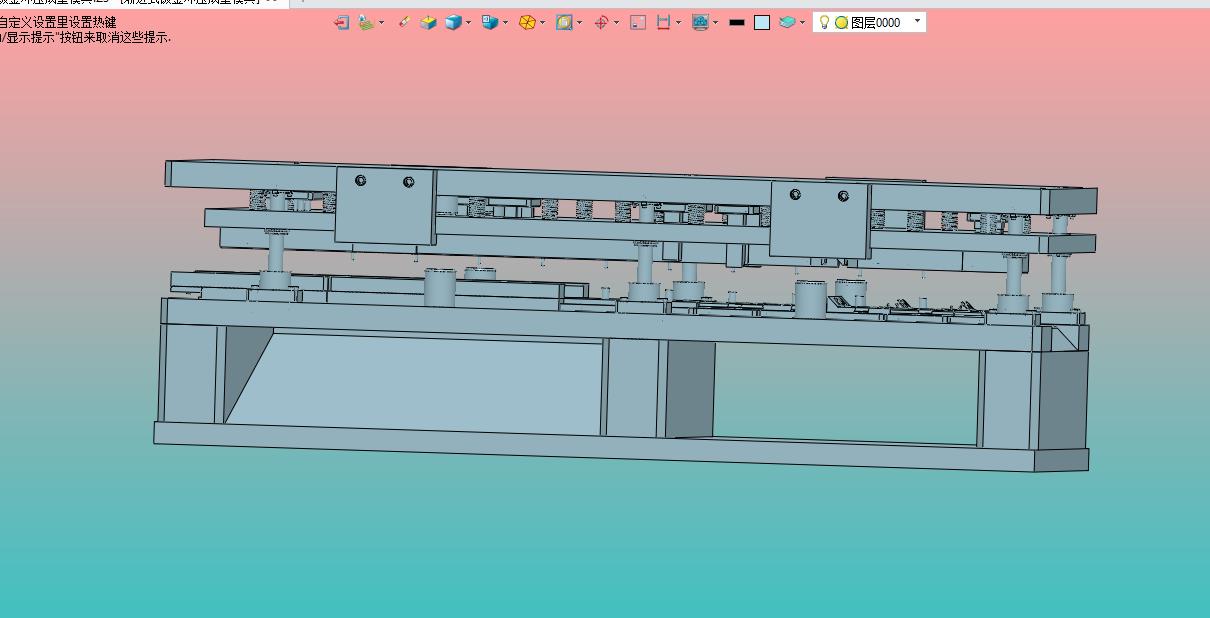Expand the monitor display dropdown arrow
The image size is (1210, 618).
[715, 22]
